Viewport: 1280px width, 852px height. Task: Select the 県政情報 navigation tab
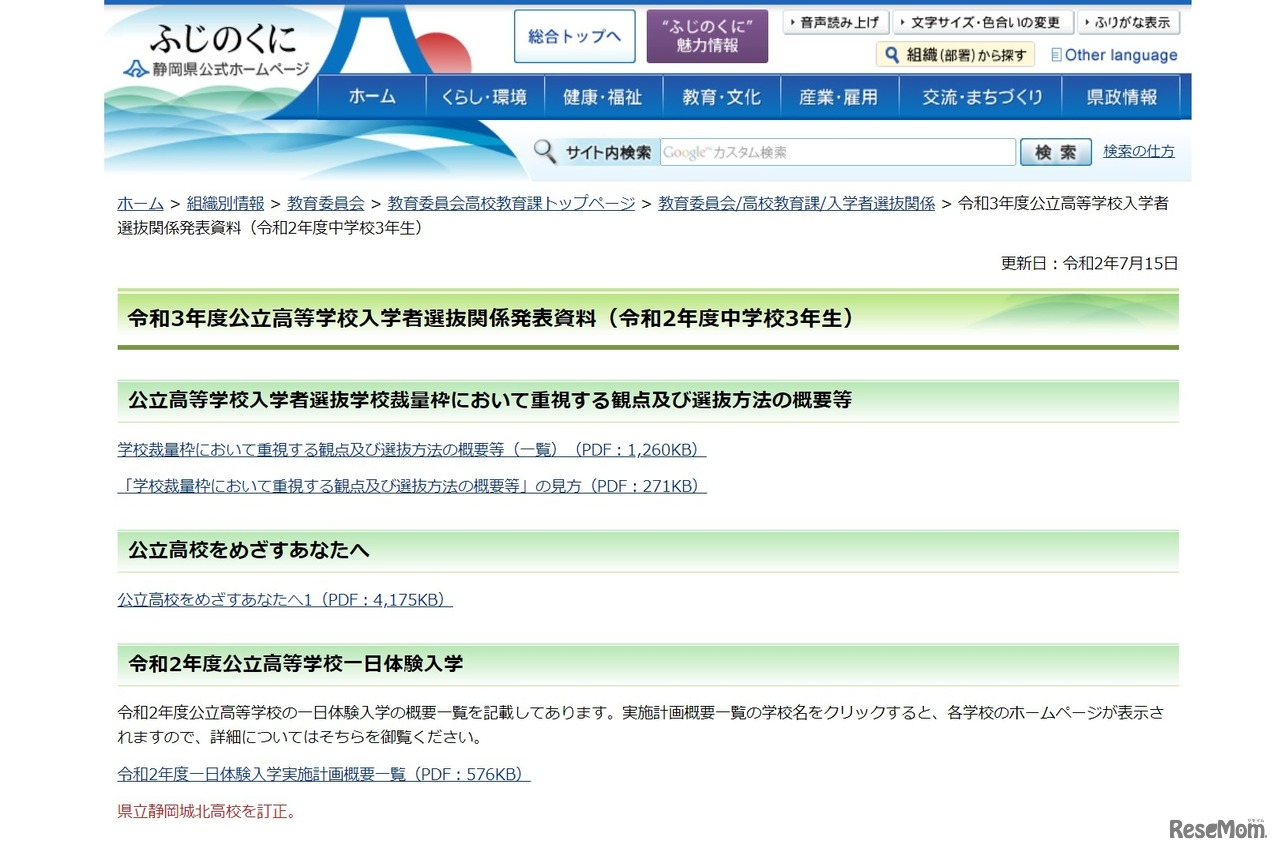point(1122,97)
